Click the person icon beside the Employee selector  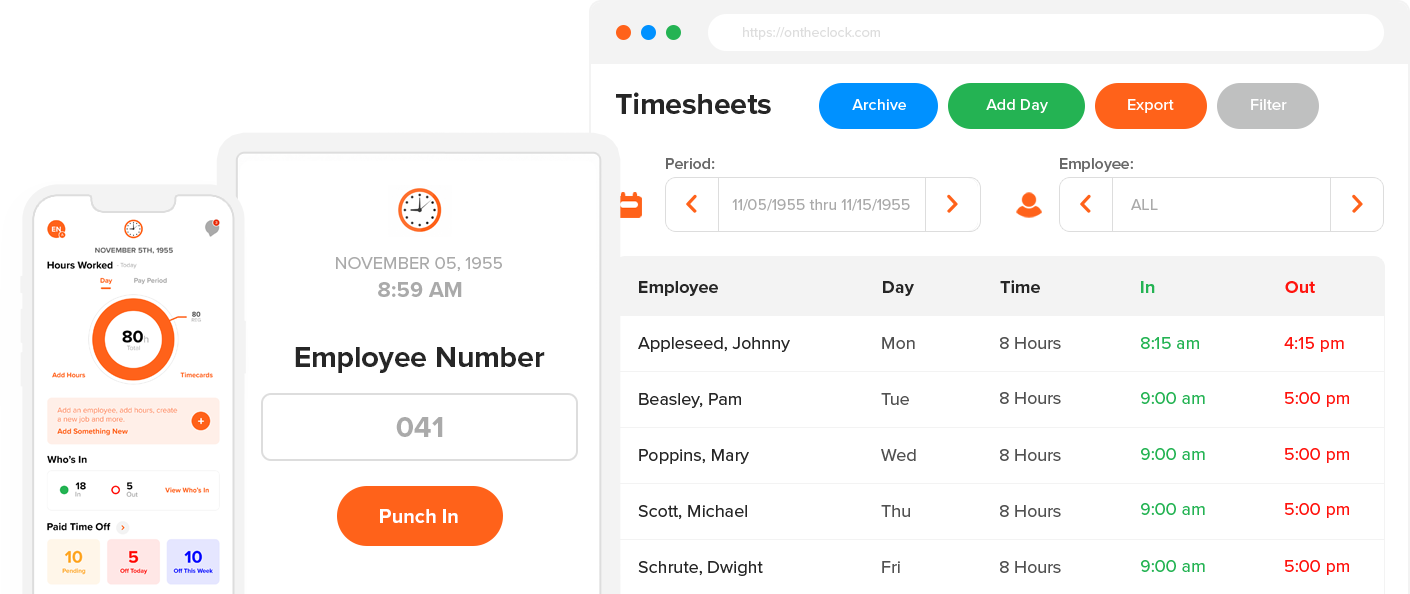[x=1027, y=204]
